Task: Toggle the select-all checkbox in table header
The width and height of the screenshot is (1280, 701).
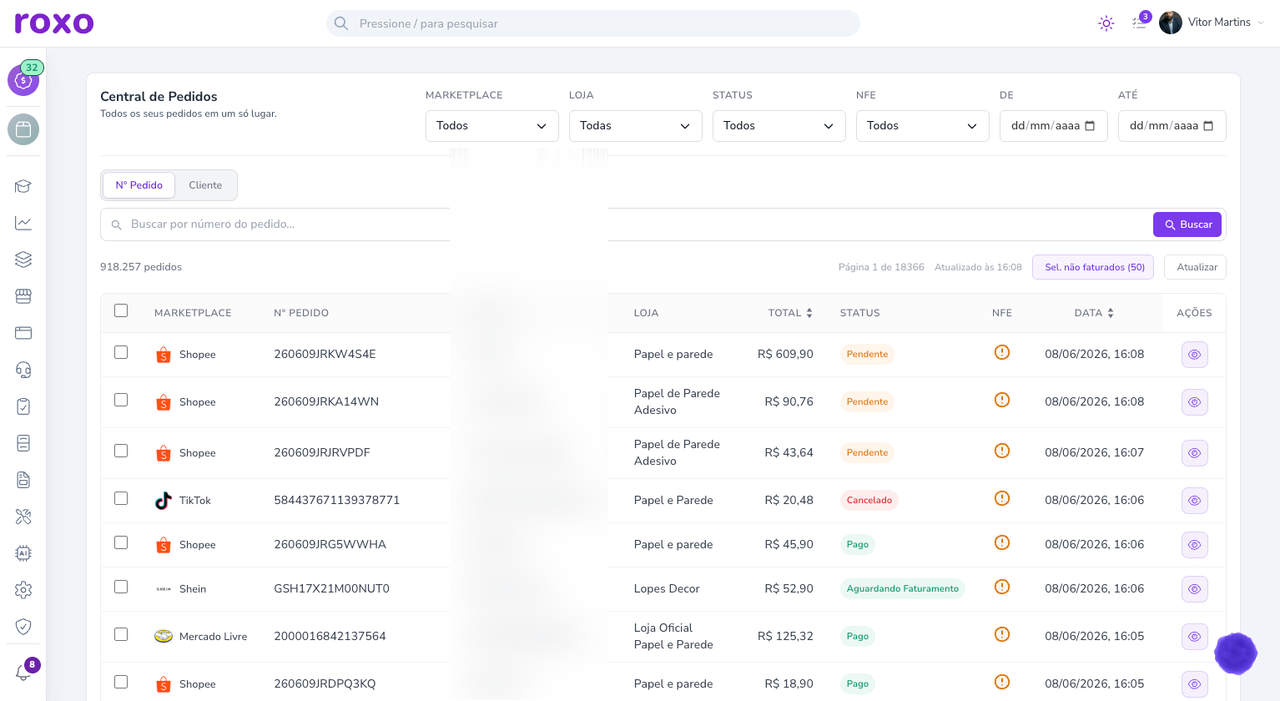Action: (121, 311)
